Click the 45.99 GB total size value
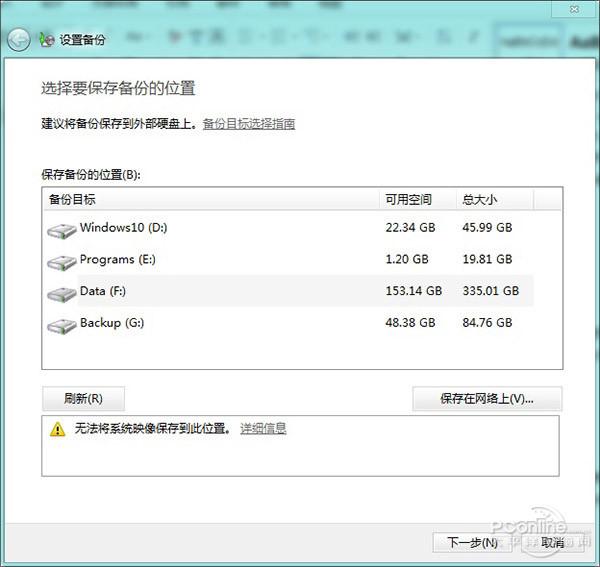Image resolution: width=600 pixels, height=567 pixels. [487, 228]
